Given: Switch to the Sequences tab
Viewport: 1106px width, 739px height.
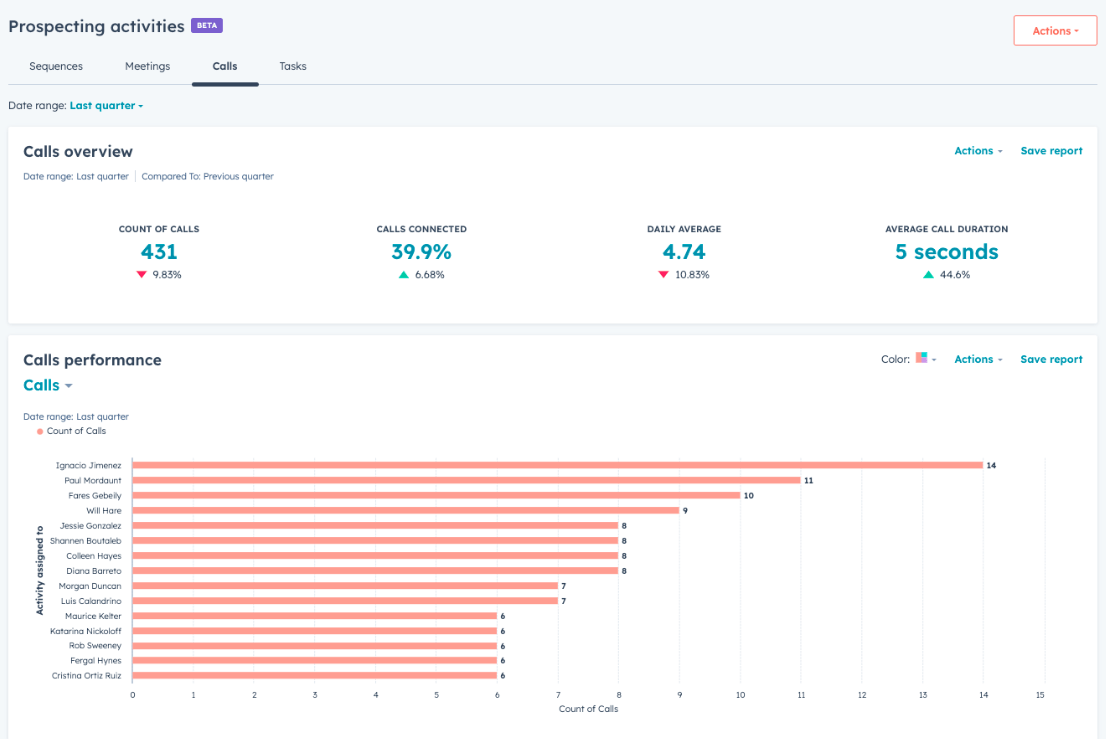Looking at the screenshot, I should click(x=56, y=66).
